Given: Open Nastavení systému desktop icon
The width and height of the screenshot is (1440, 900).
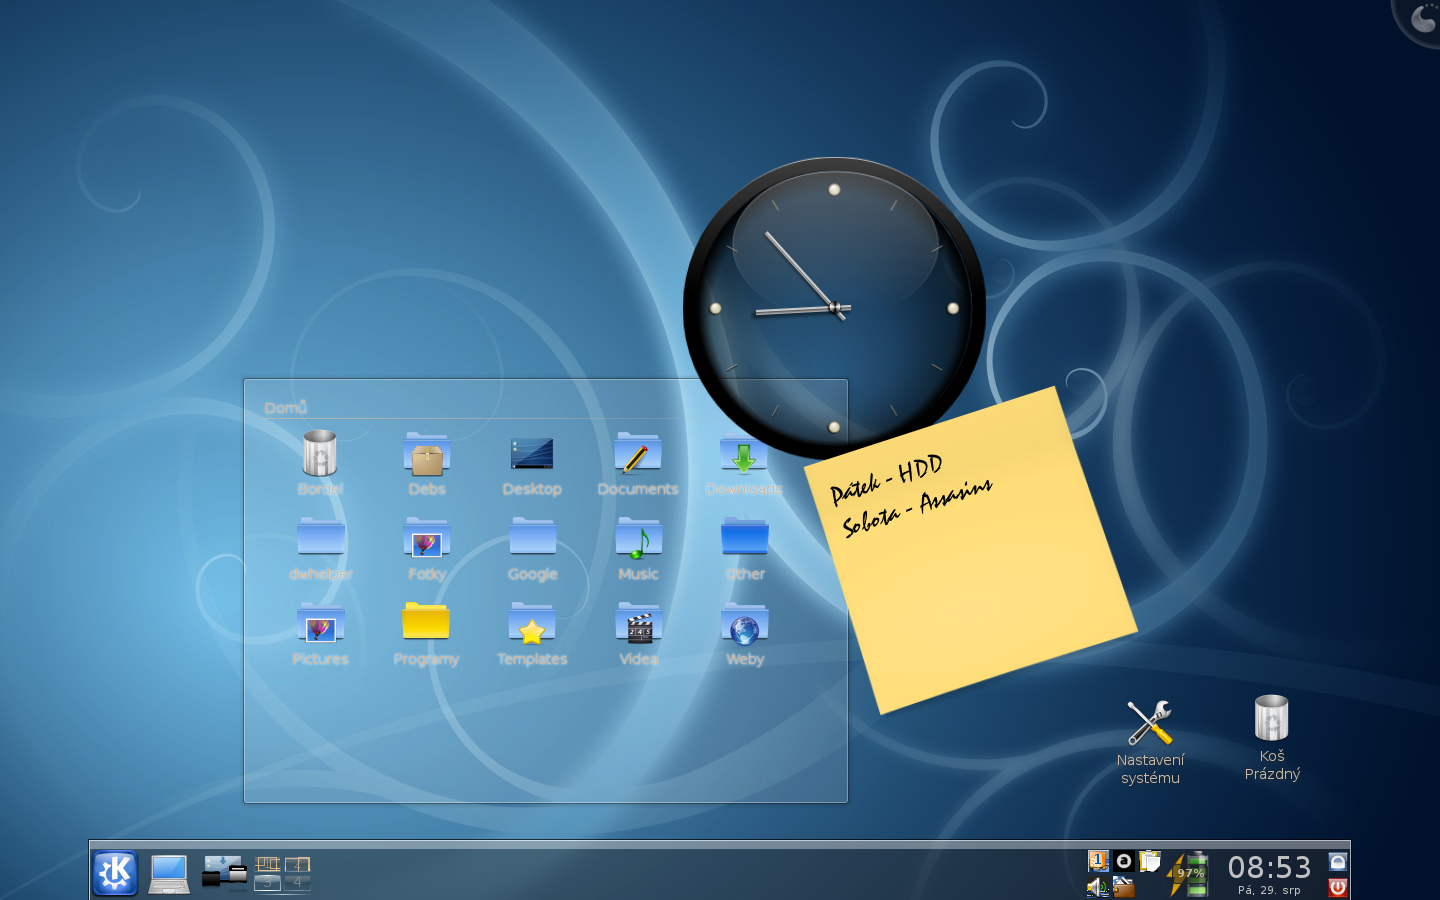Looking at the screenshot, I should click(x=1150, y=741).
